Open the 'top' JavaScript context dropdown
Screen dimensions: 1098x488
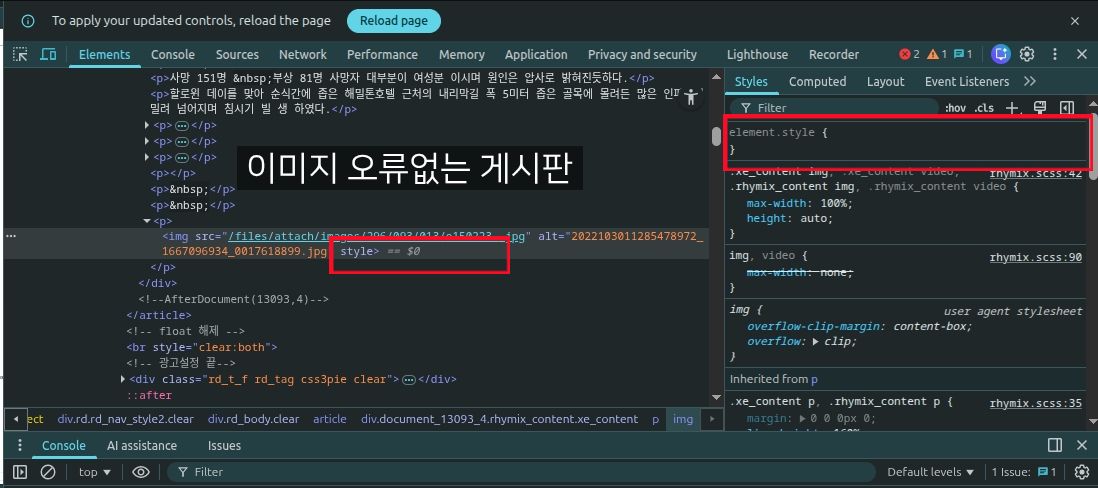(95, 472)
